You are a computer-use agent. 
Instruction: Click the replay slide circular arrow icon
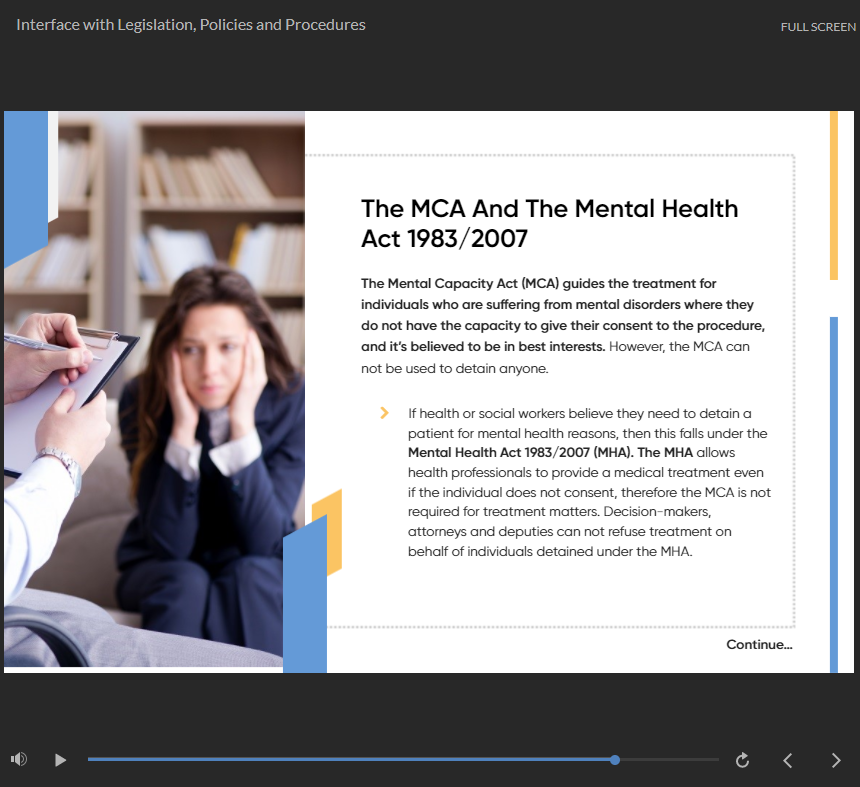coord(742,760)
